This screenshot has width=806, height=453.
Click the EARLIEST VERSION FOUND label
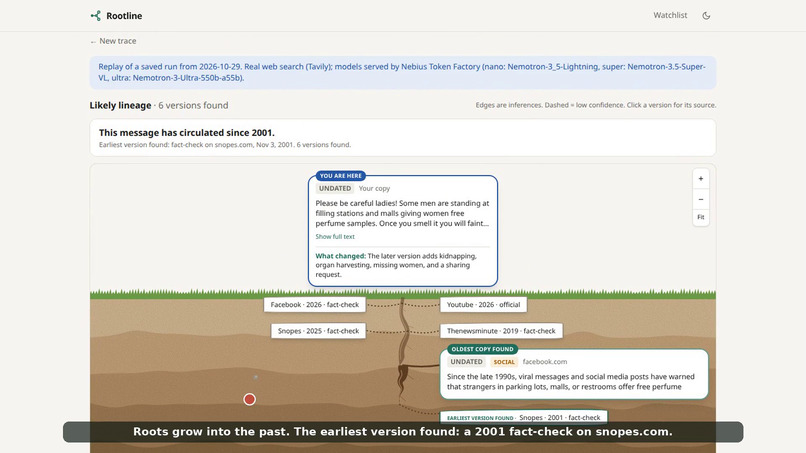[480, 418]
